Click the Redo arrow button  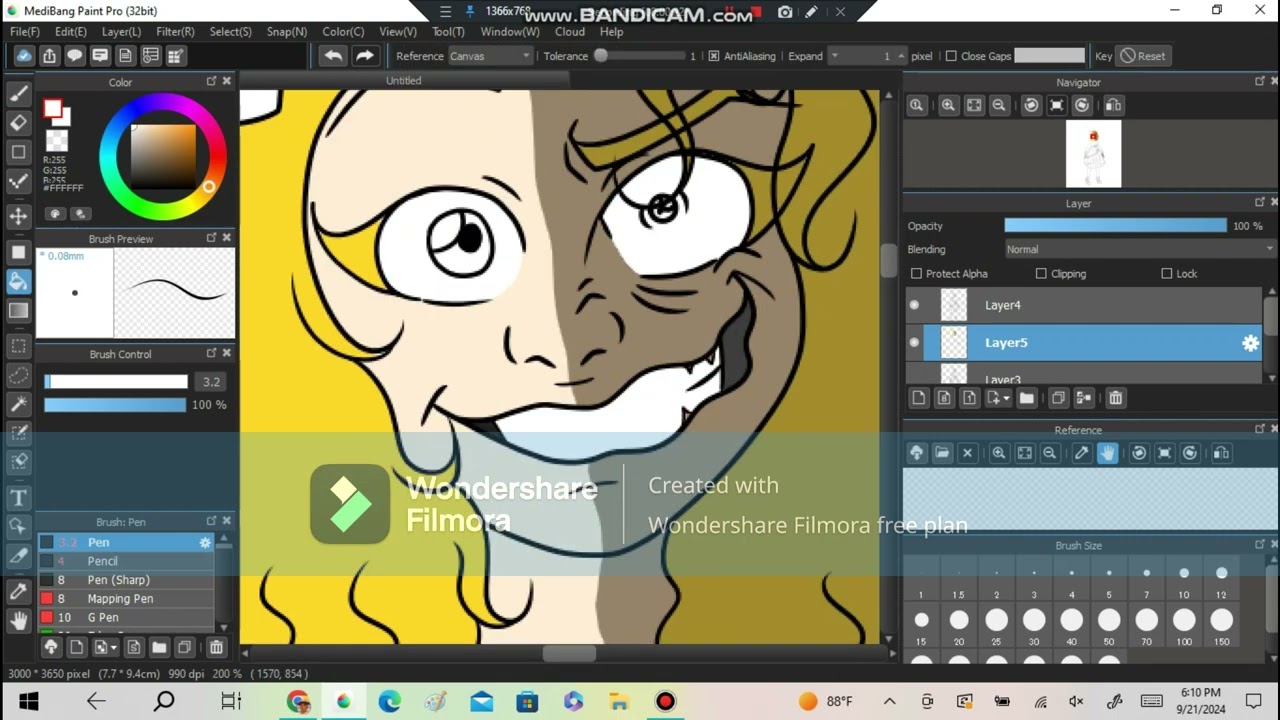tap(365, 56)
